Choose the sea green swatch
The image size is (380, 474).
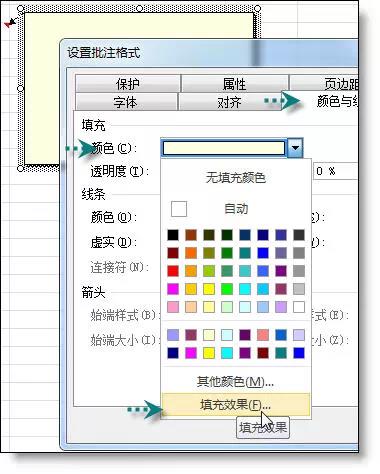[x=227, y=271]
